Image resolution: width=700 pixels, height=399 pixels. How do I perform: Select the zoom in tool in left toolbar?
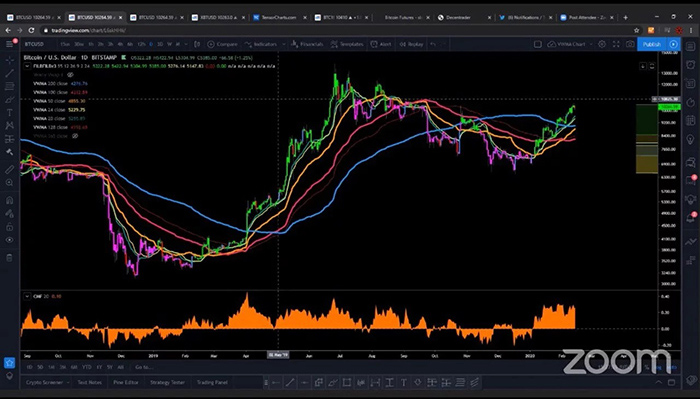pos(9,183)
